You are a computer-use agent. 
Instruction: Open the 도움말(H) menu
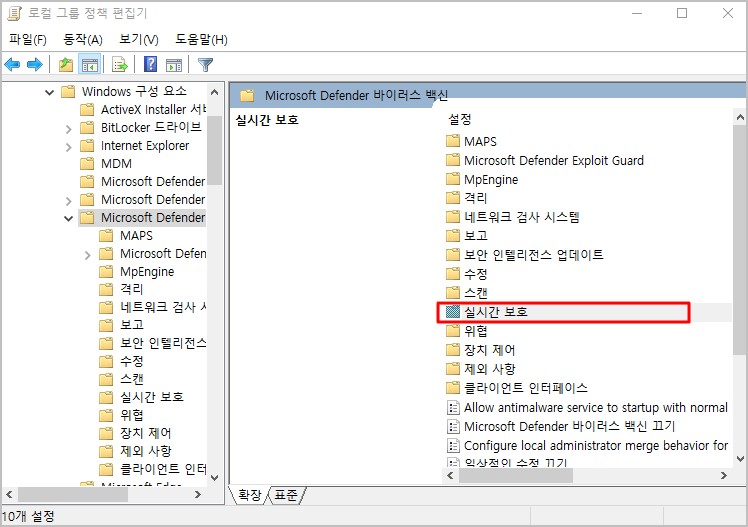click(201, 40)
